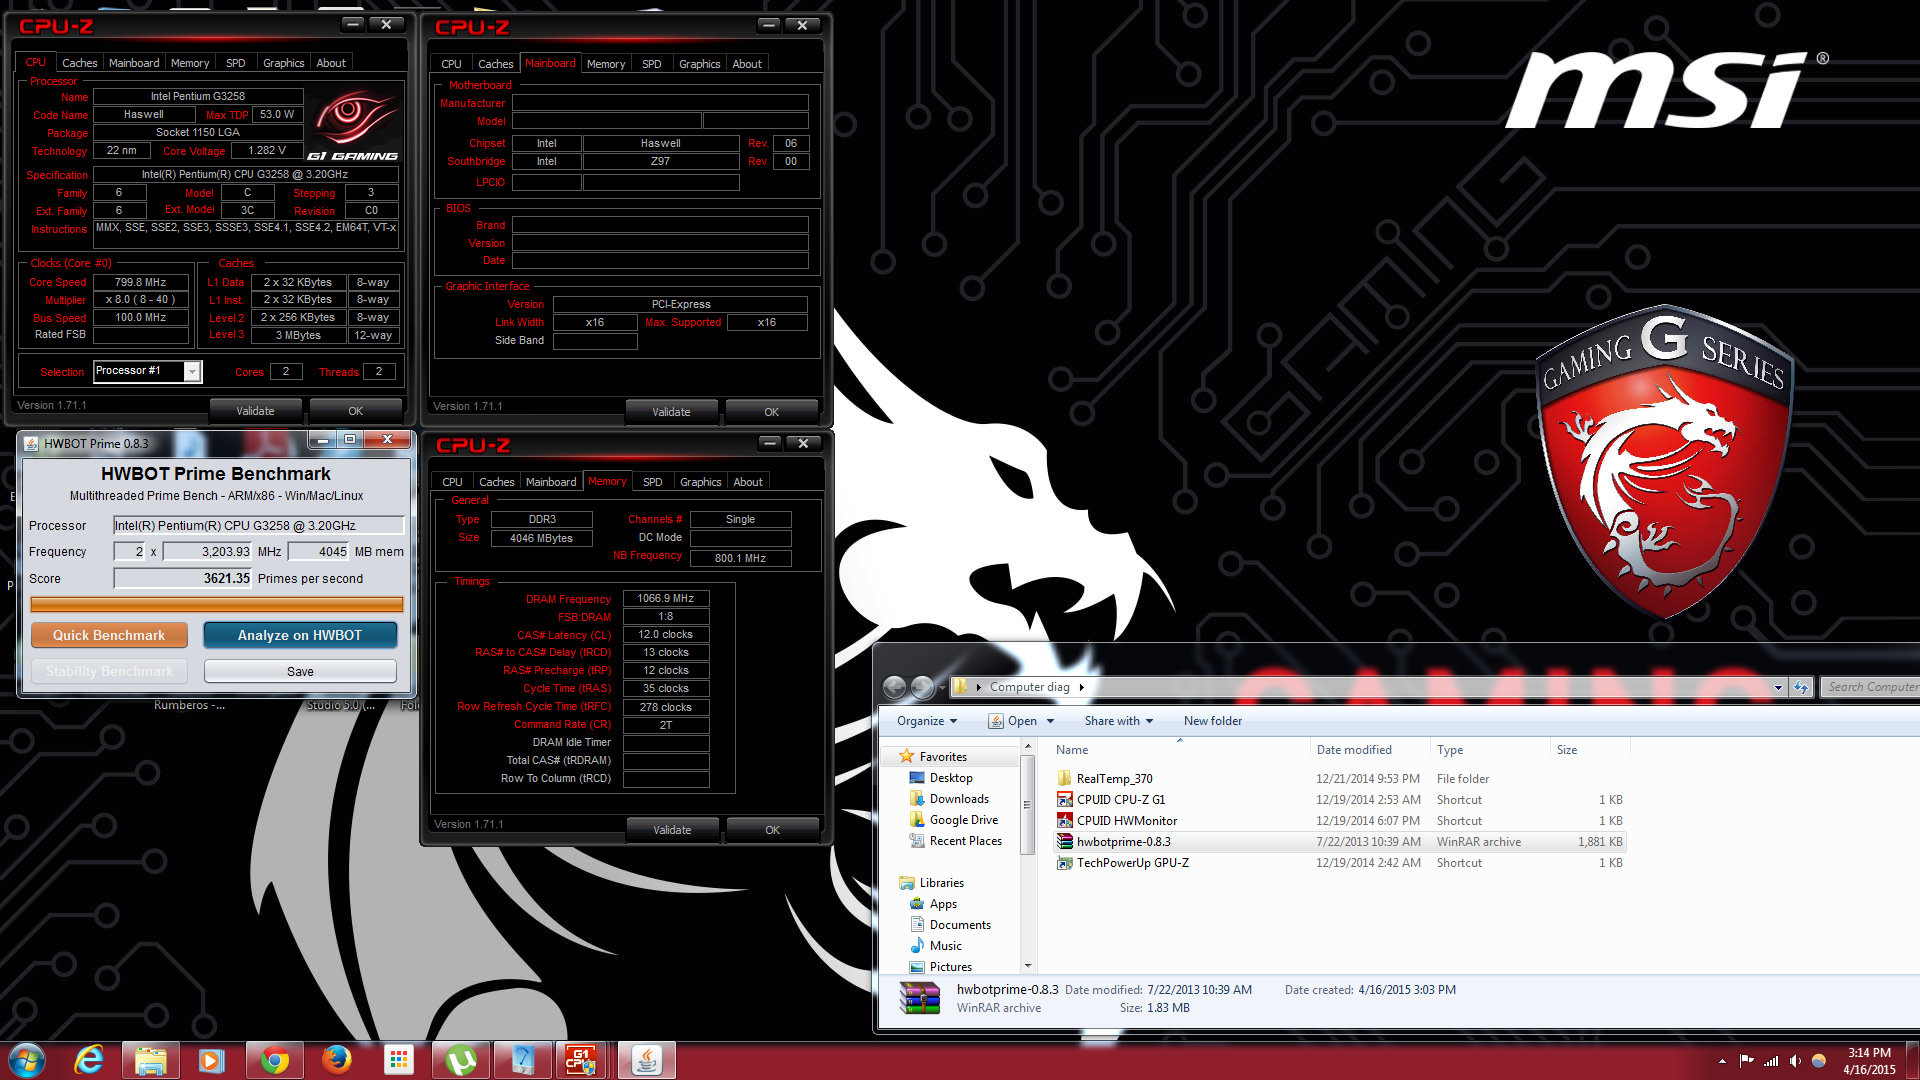Screen dimensions: 1920x1080
Task: Switch to the Java HWBOT Prime taskbar icon
Action: tap(646, 1060)
